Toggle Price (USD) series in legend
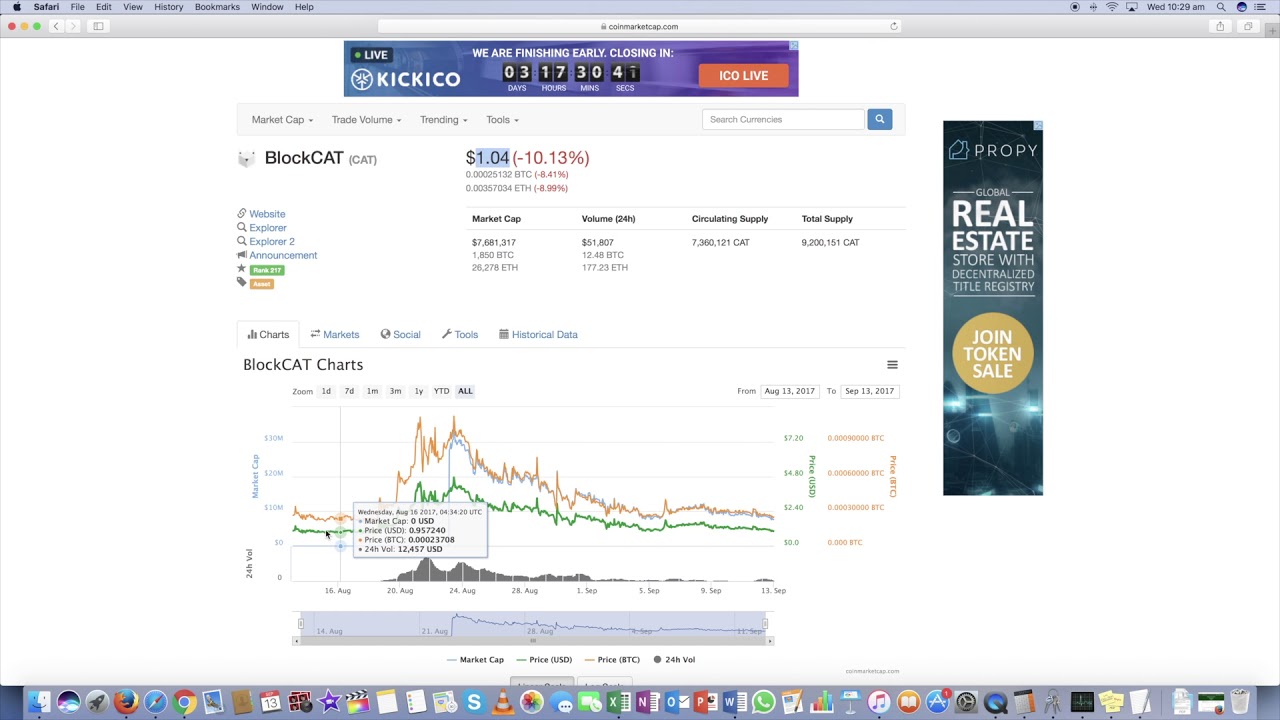This screenshot has height=720, width=1280. [544, 659]
